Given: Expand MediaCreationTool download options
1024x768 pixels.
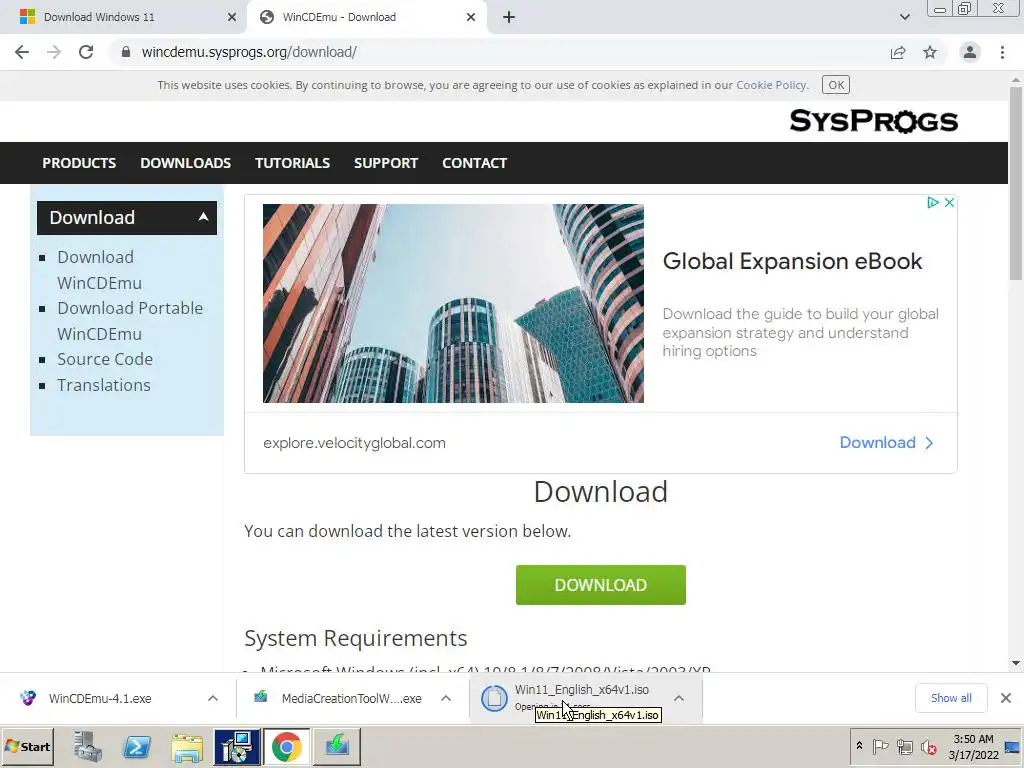Looking at the screenshot, I should click(x=446, y=699).
